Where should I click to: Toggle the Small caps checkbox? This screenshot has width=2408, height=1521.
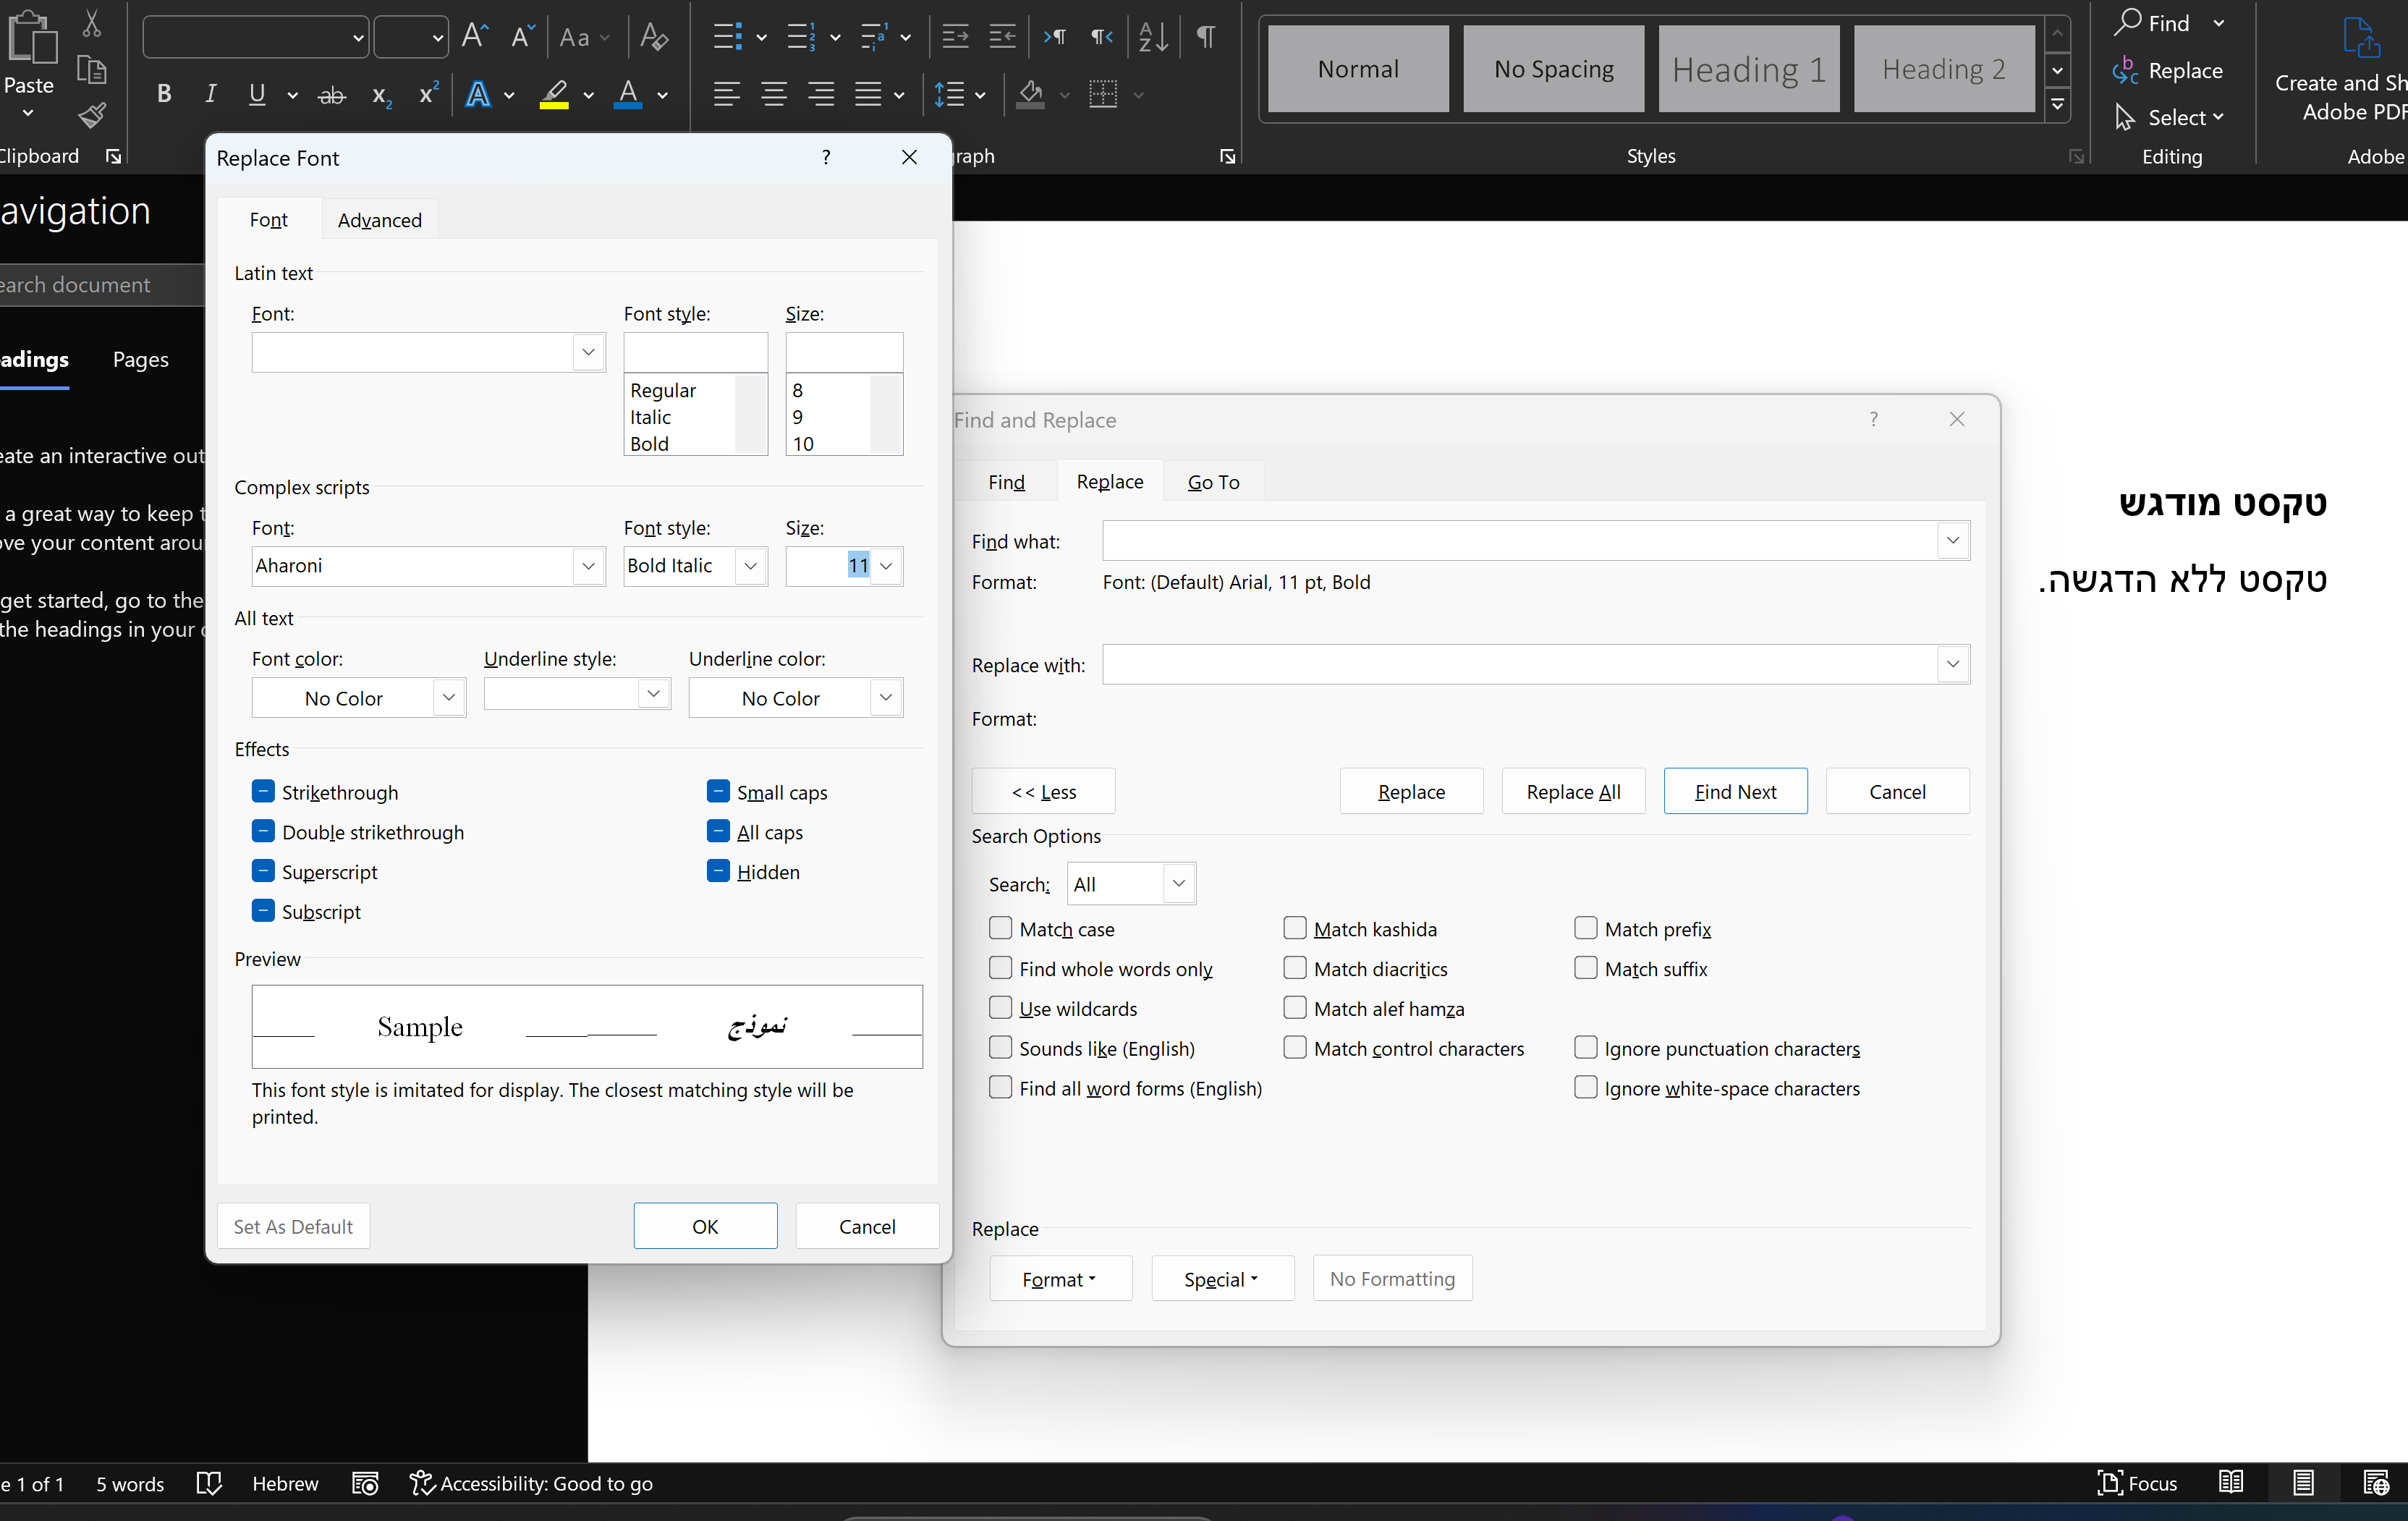click(x=718, y=791)
